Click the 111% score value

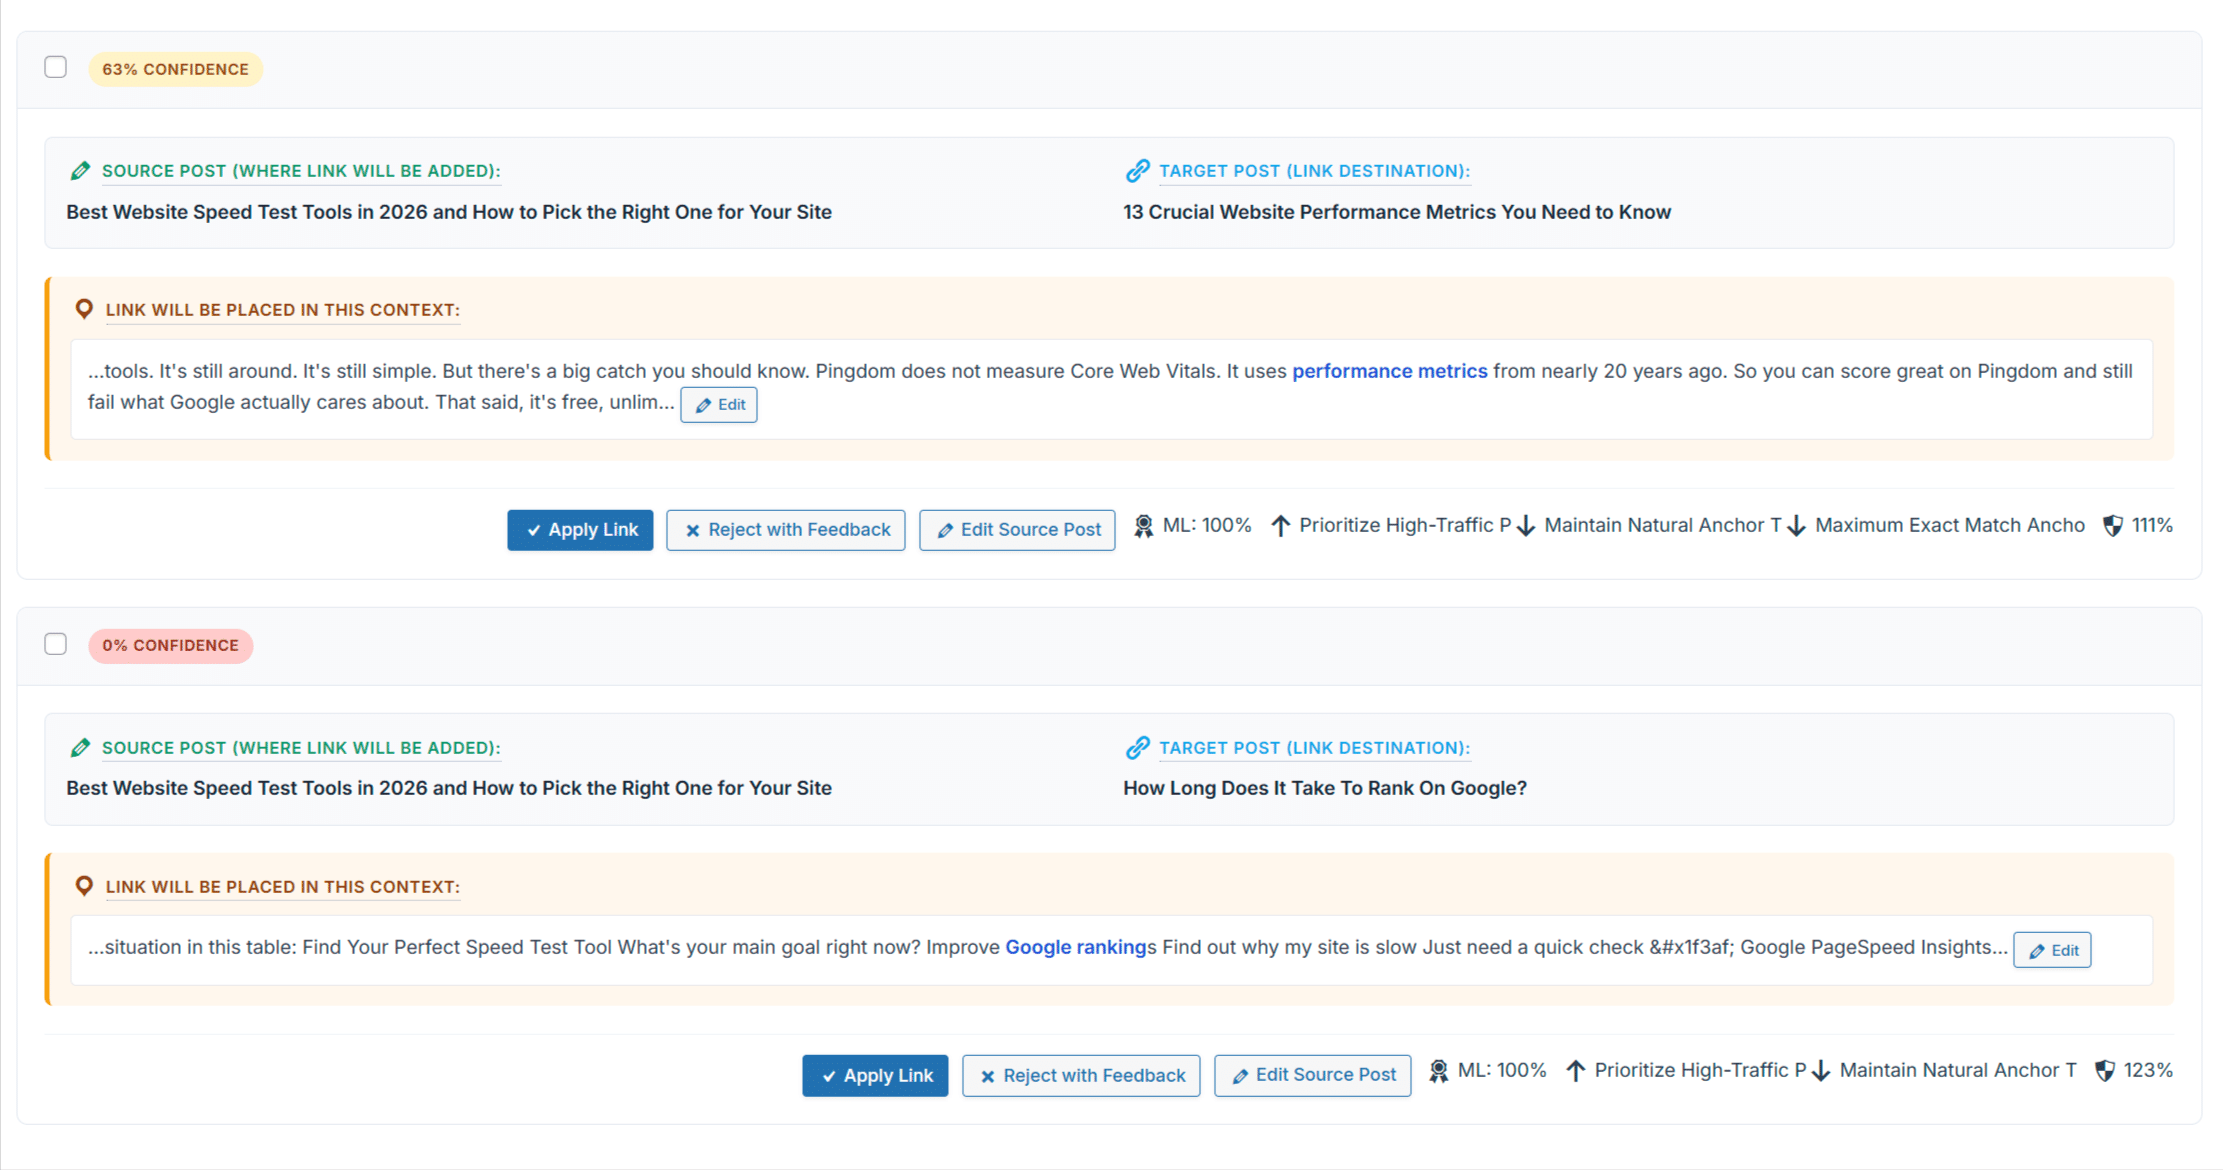coord(2152,525)
